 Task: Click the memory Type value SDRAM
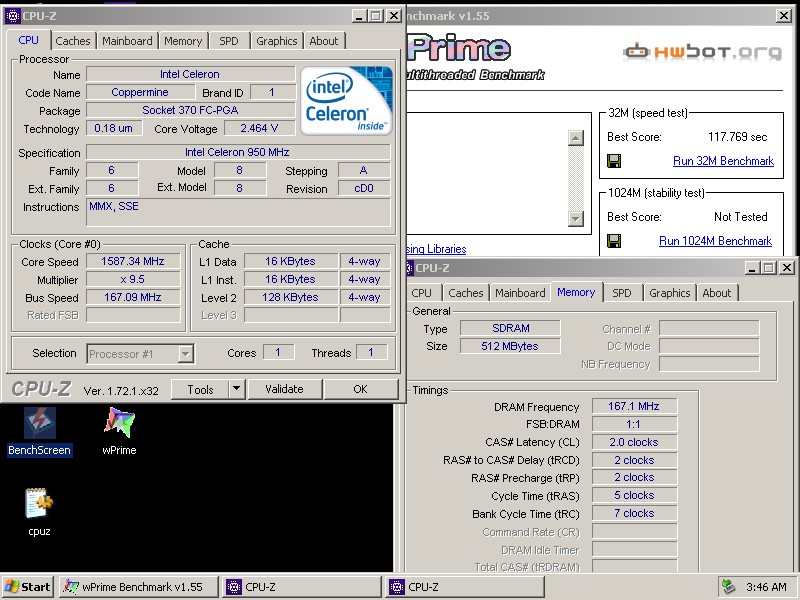[510, 328]
